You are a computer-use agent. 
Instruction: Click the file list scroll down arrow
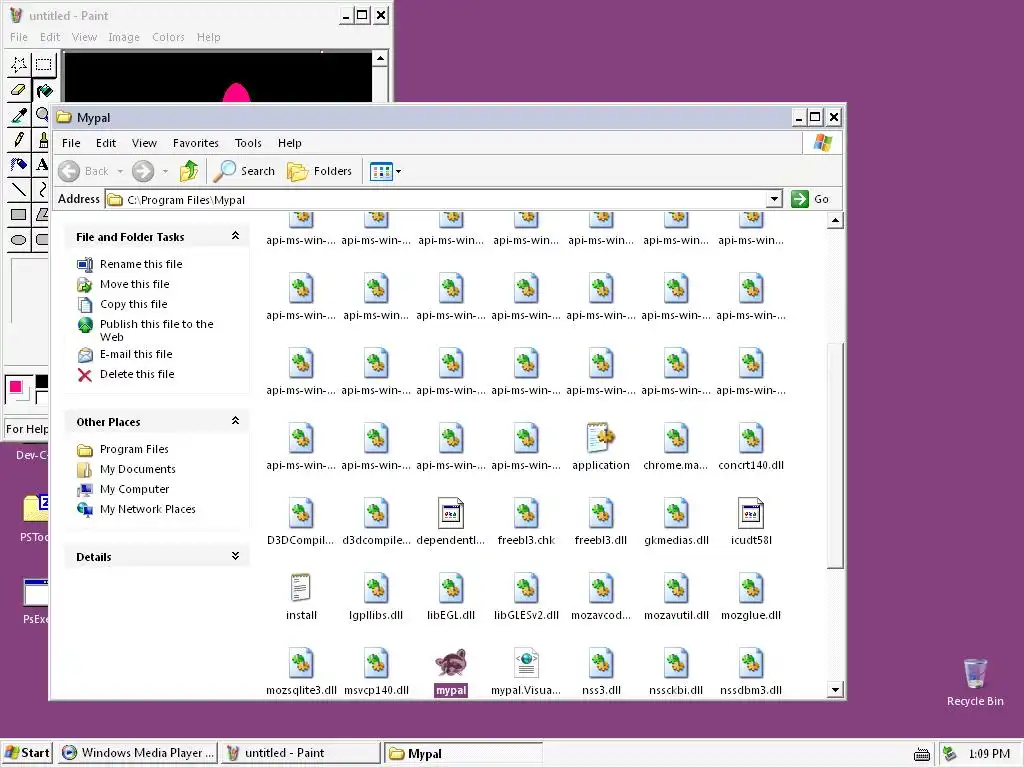(835, 689)
